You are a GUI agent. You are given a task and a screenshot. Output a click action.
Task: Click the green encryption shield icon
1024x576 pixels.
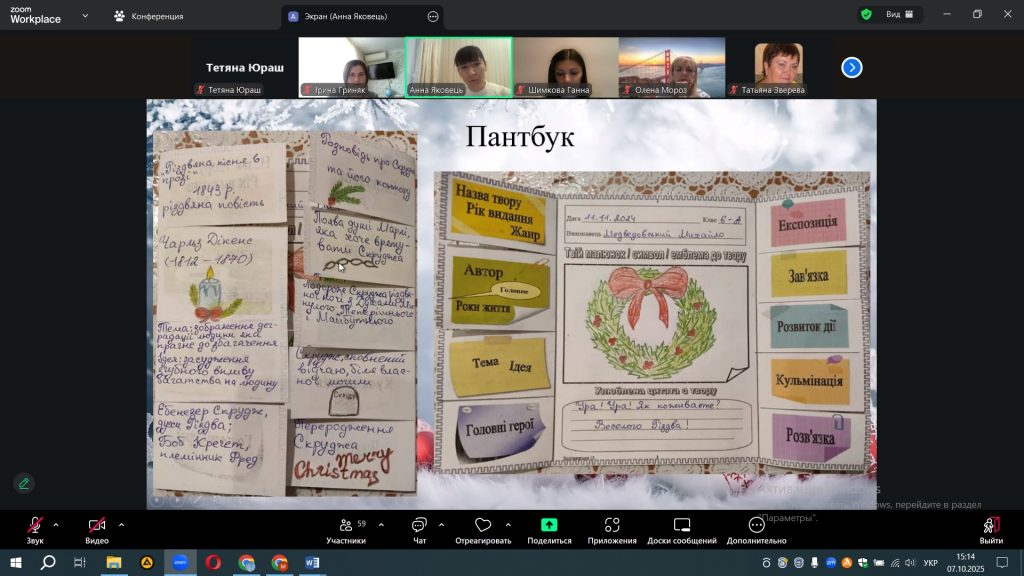[866, 14]
